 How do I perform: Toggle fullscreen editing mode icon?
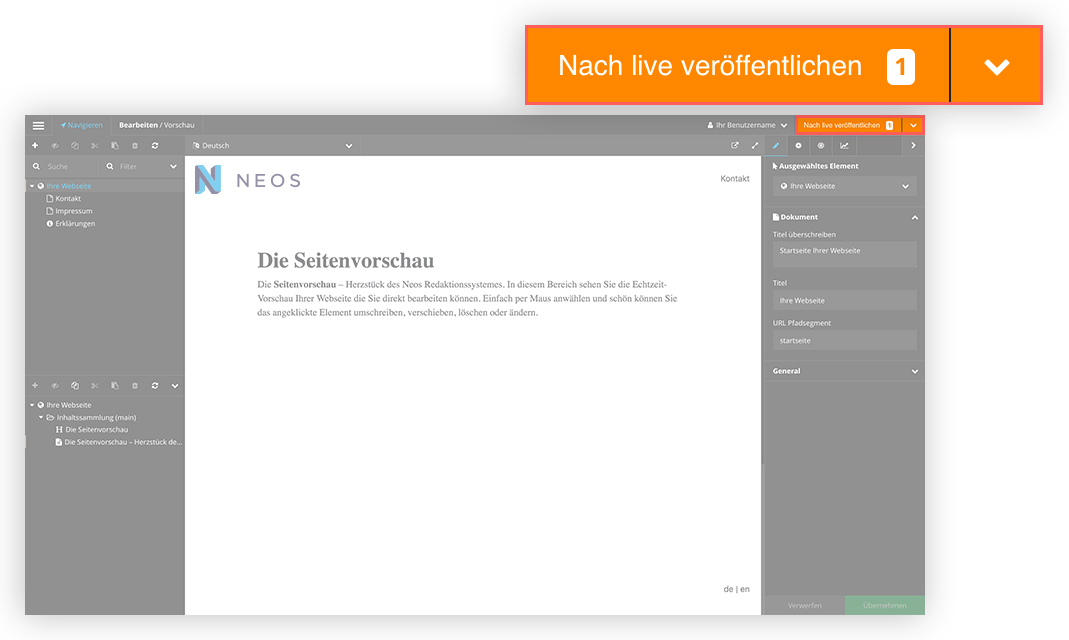(x=755, y=146)
